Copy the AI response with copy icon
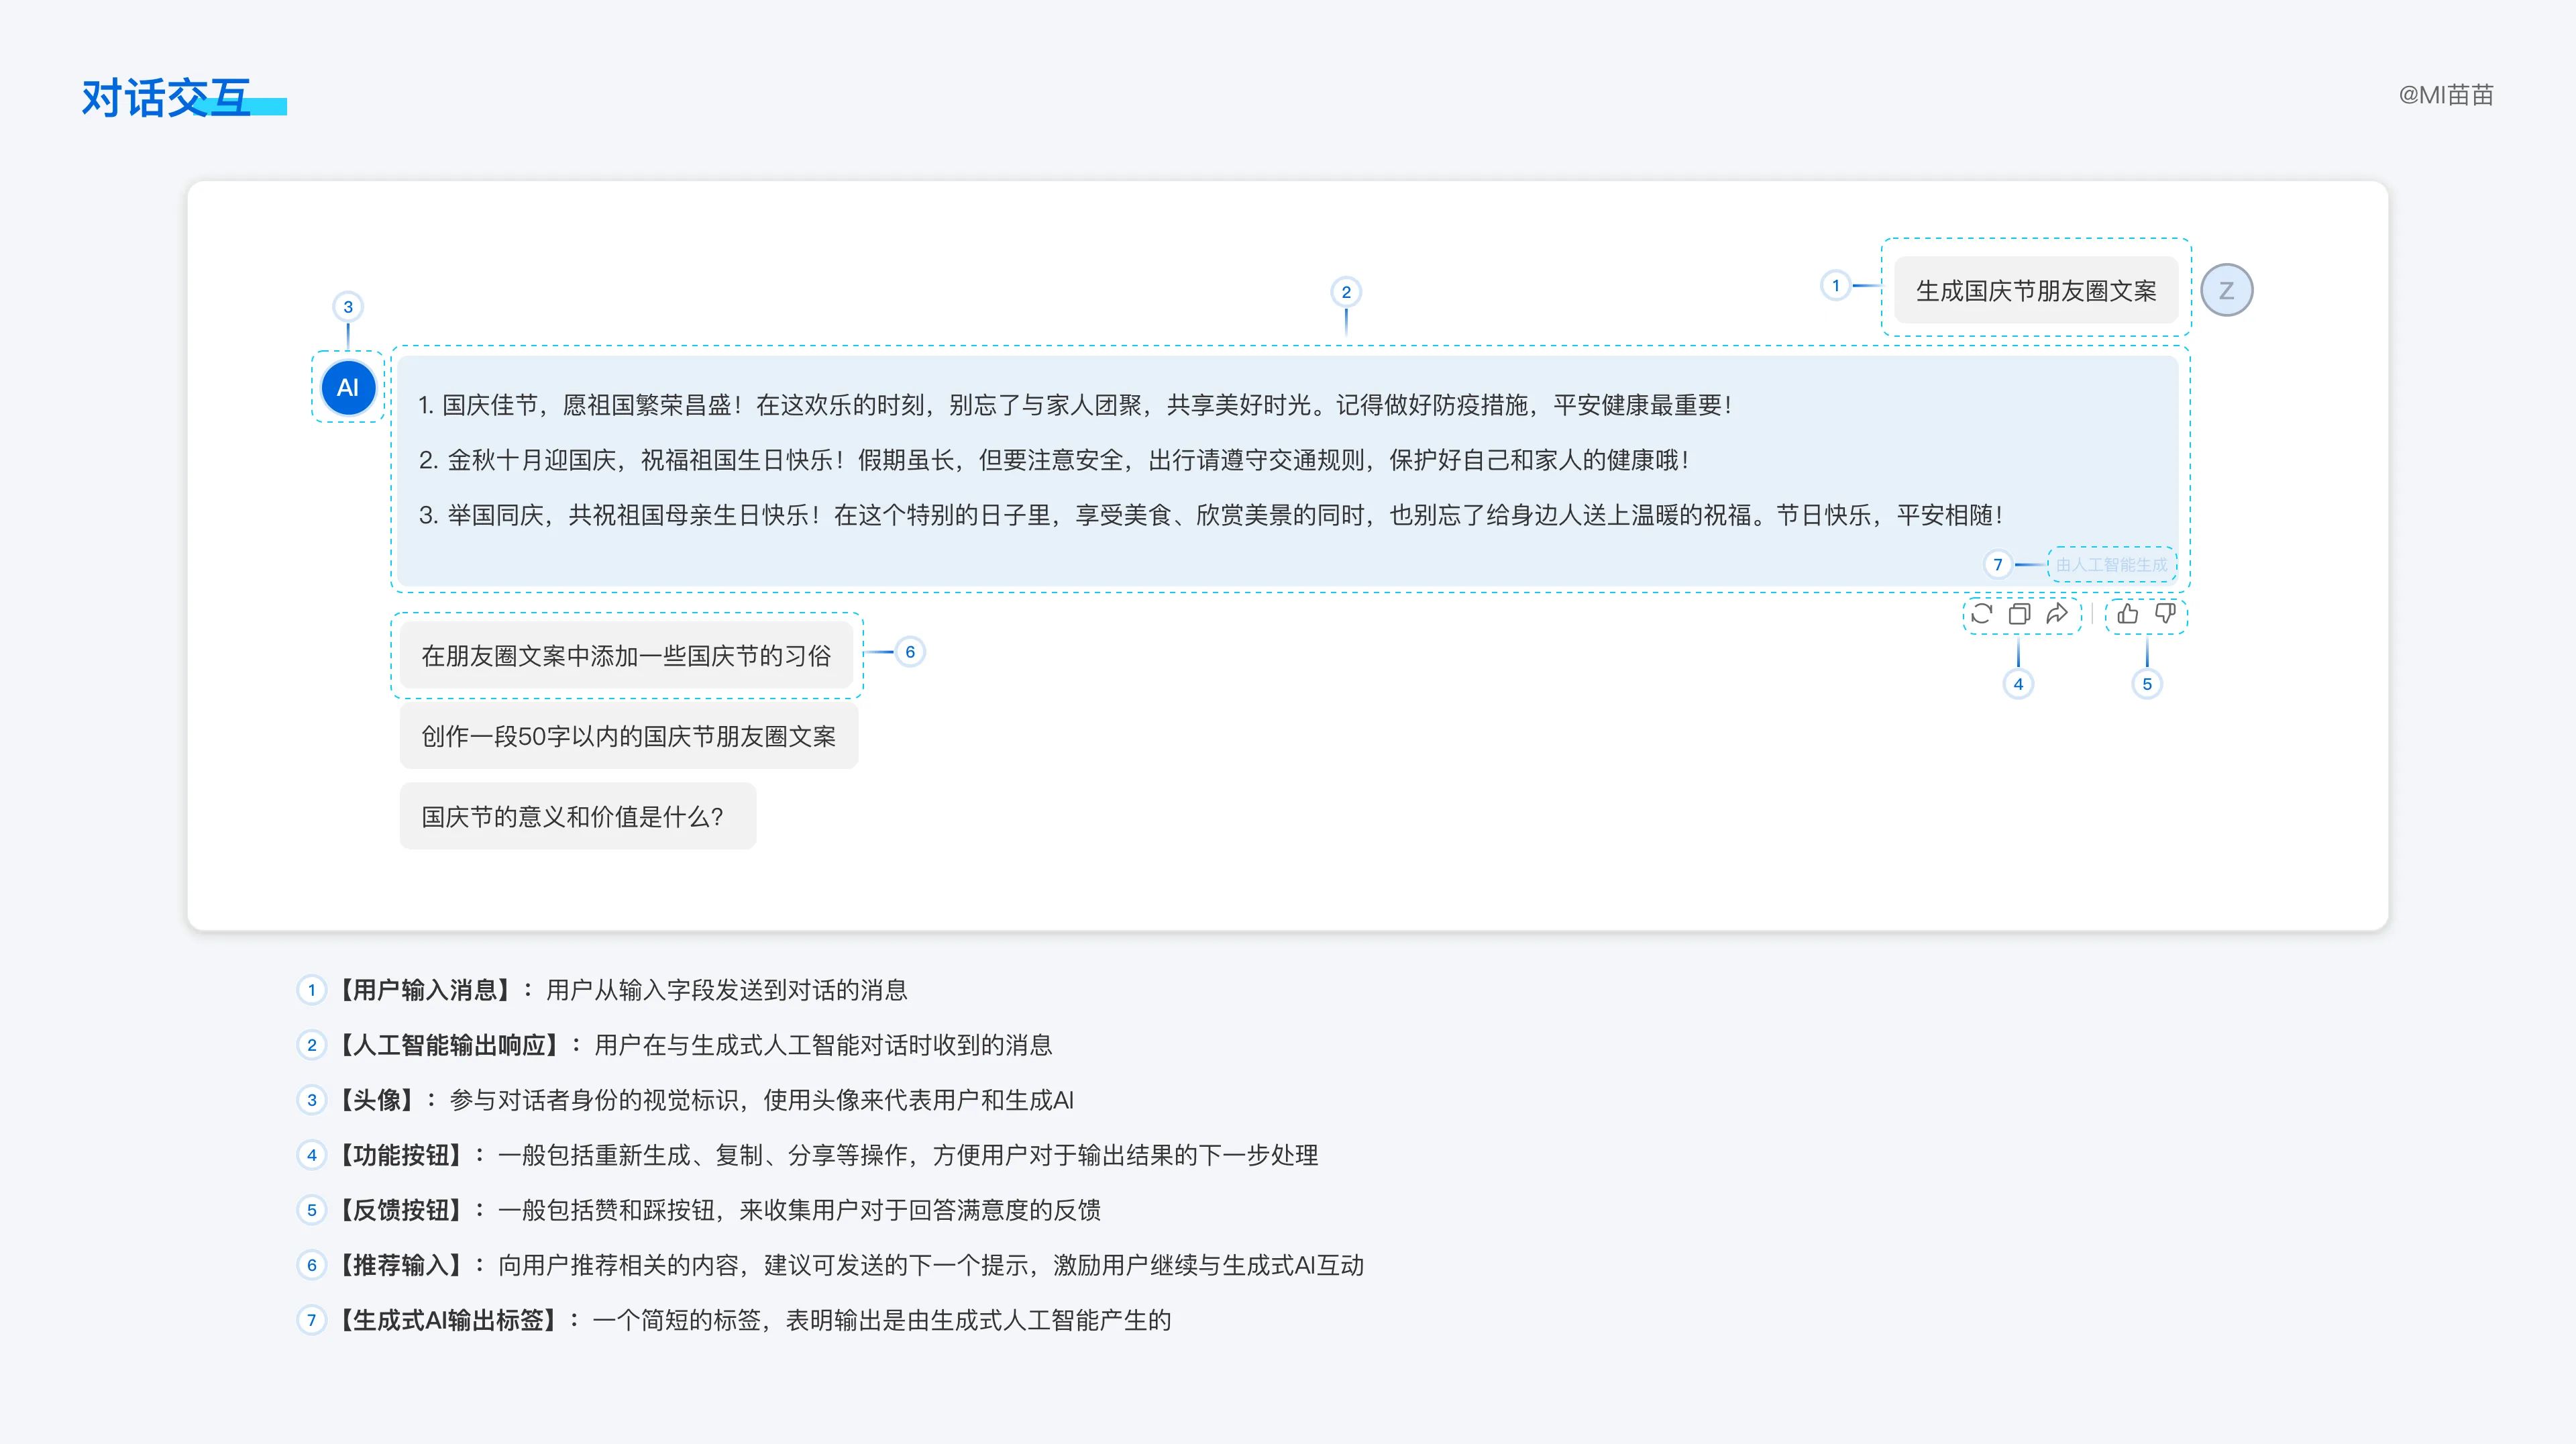The width and height of the screenshot is (2576, 1444). [2019, 614]
